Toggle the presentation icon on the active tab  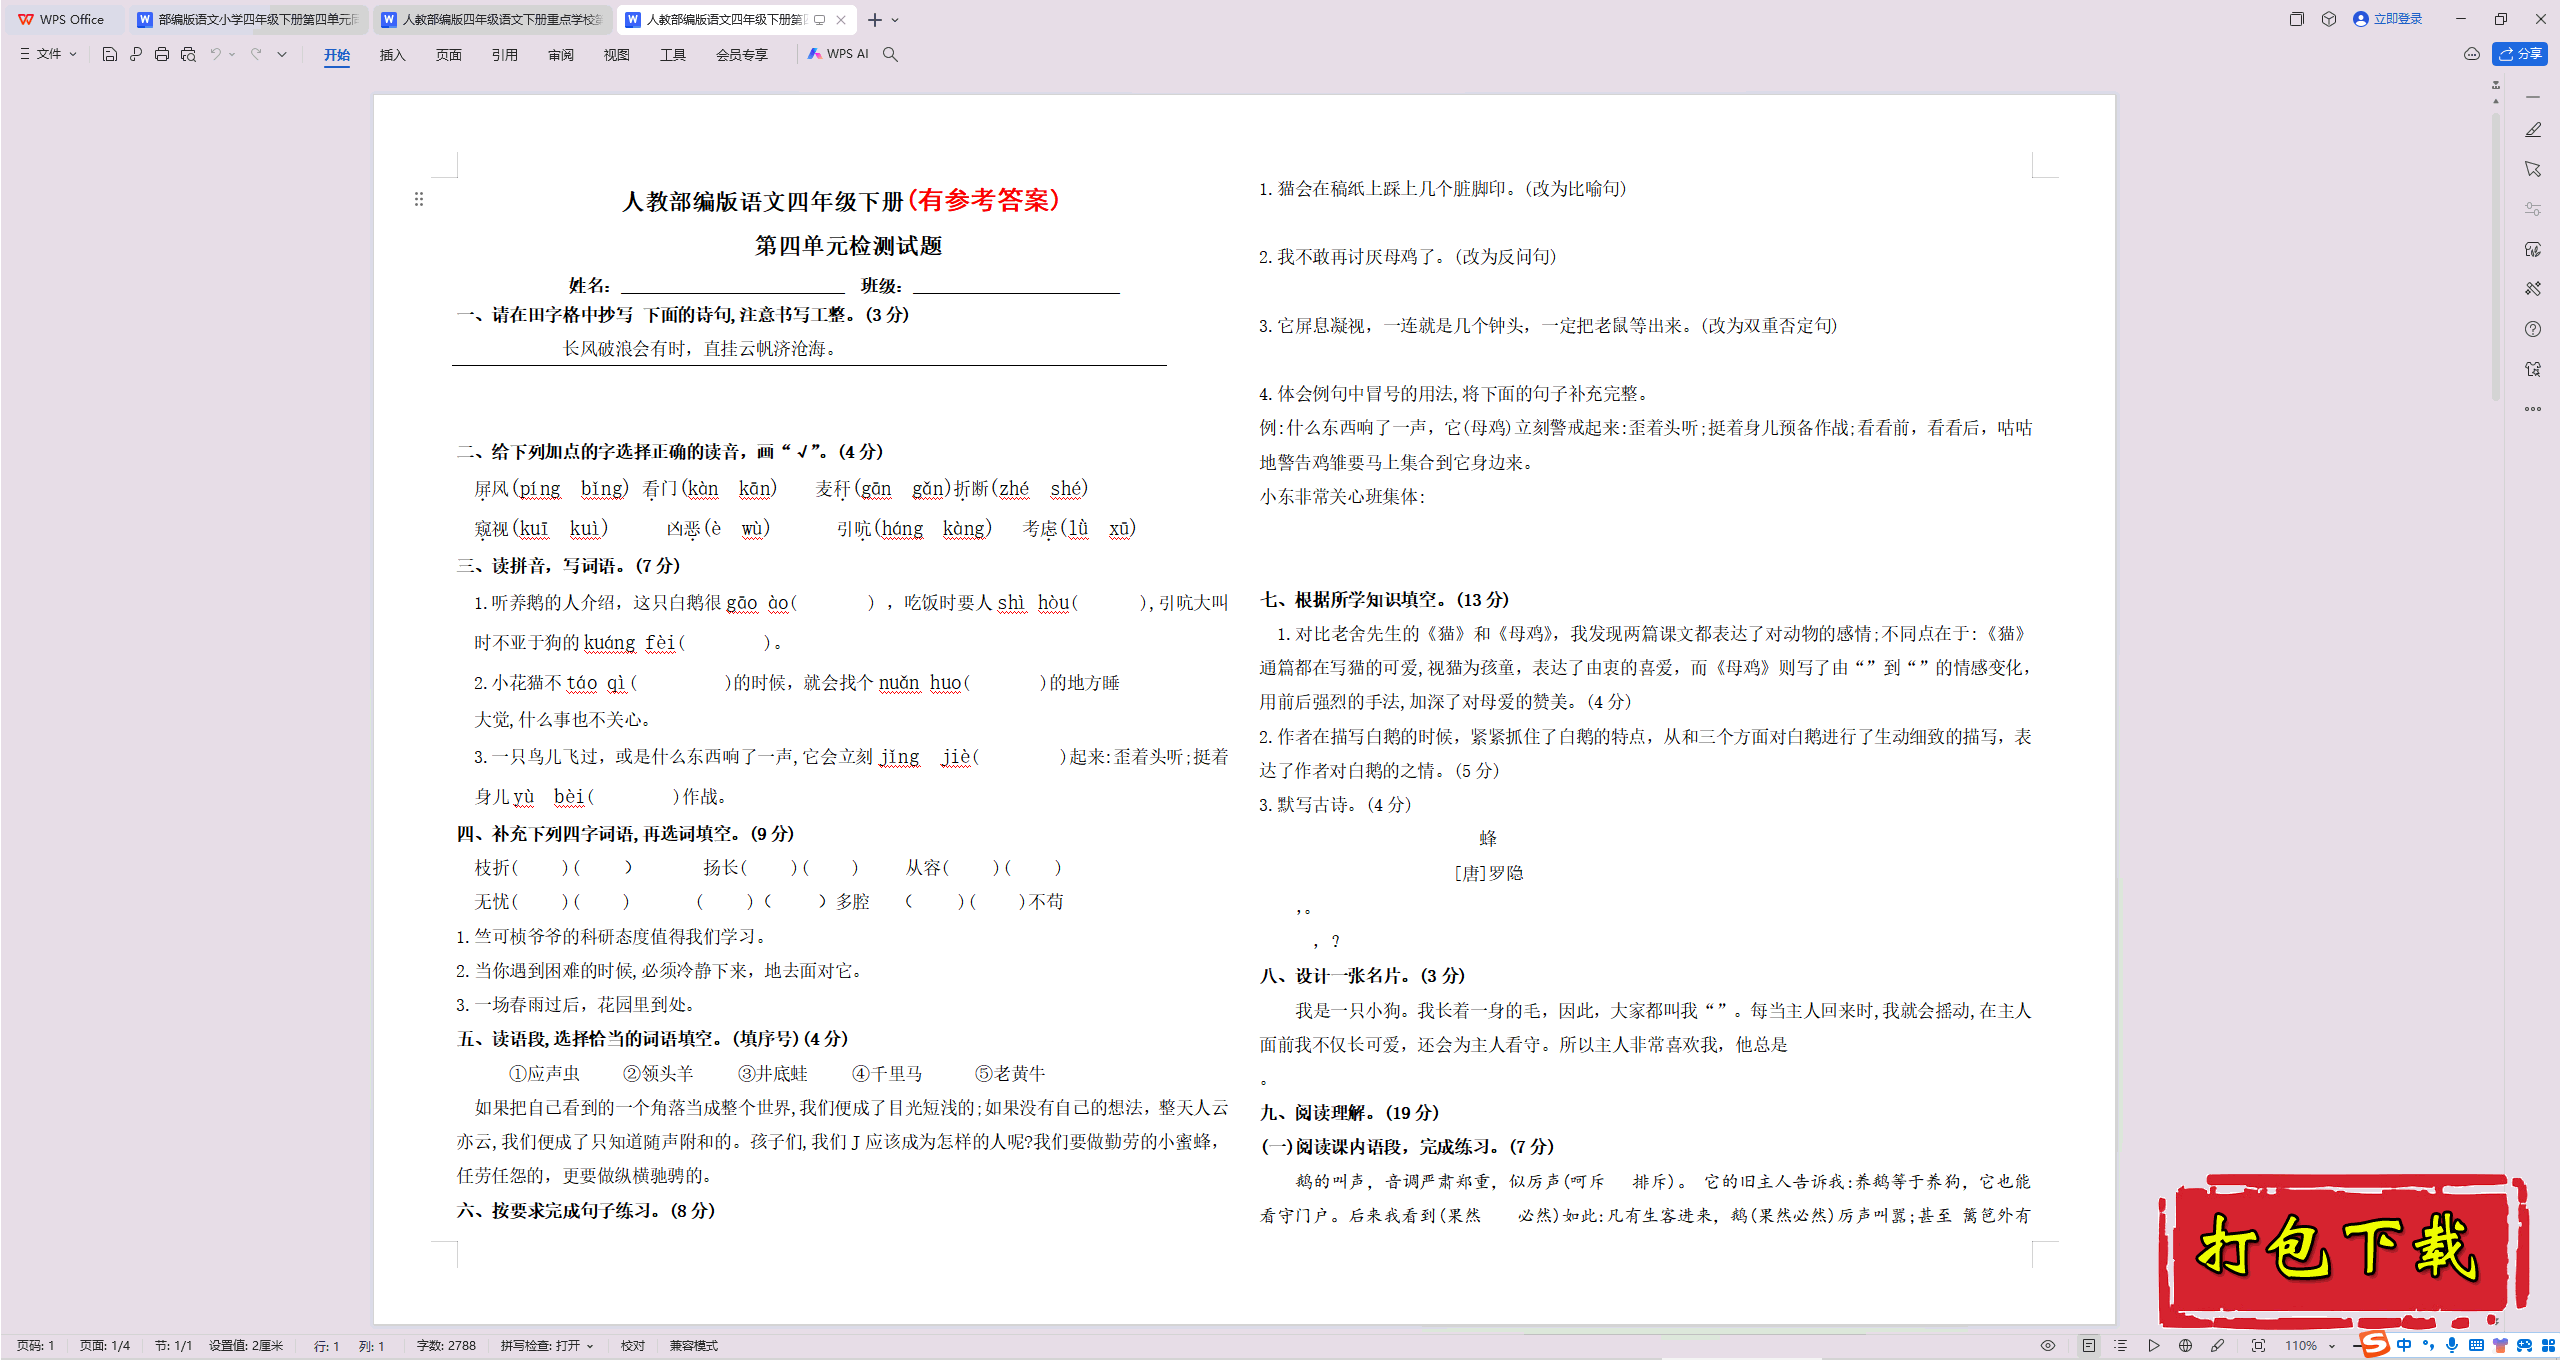tap(819, 19)
